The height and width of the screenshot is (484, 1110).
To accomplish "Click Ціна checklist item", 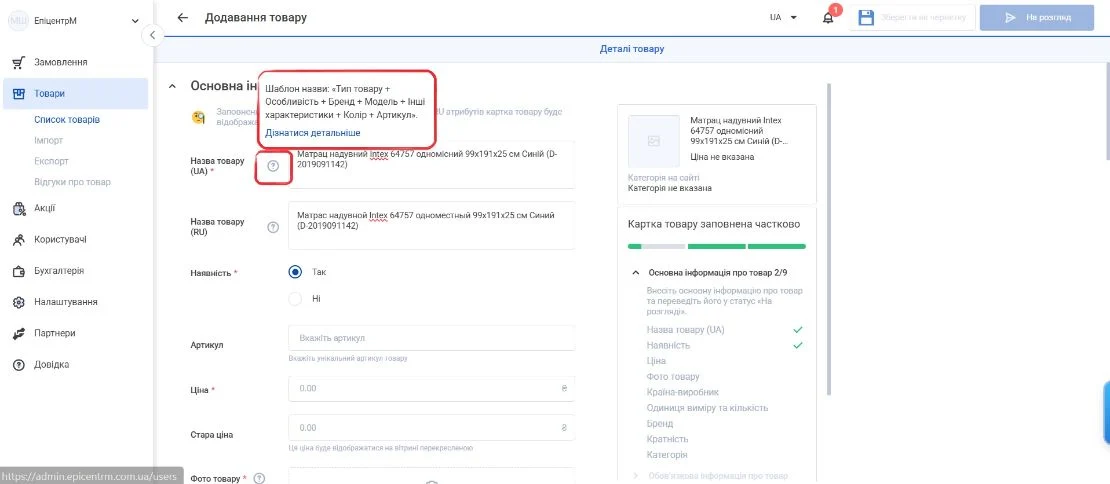I will pyautogui.click(x=656, y=361).
